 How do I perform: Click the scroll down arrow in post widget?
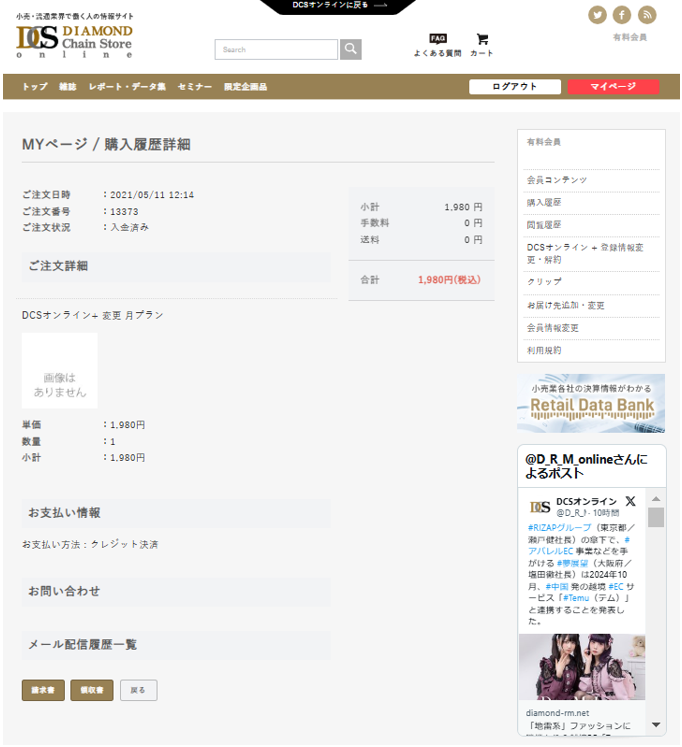[656, 724]
